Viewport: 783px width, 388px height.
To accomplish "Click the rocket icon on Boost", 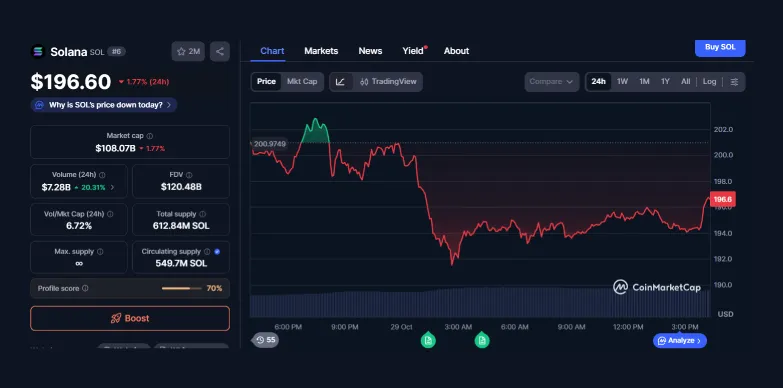I will coord(116,319).
